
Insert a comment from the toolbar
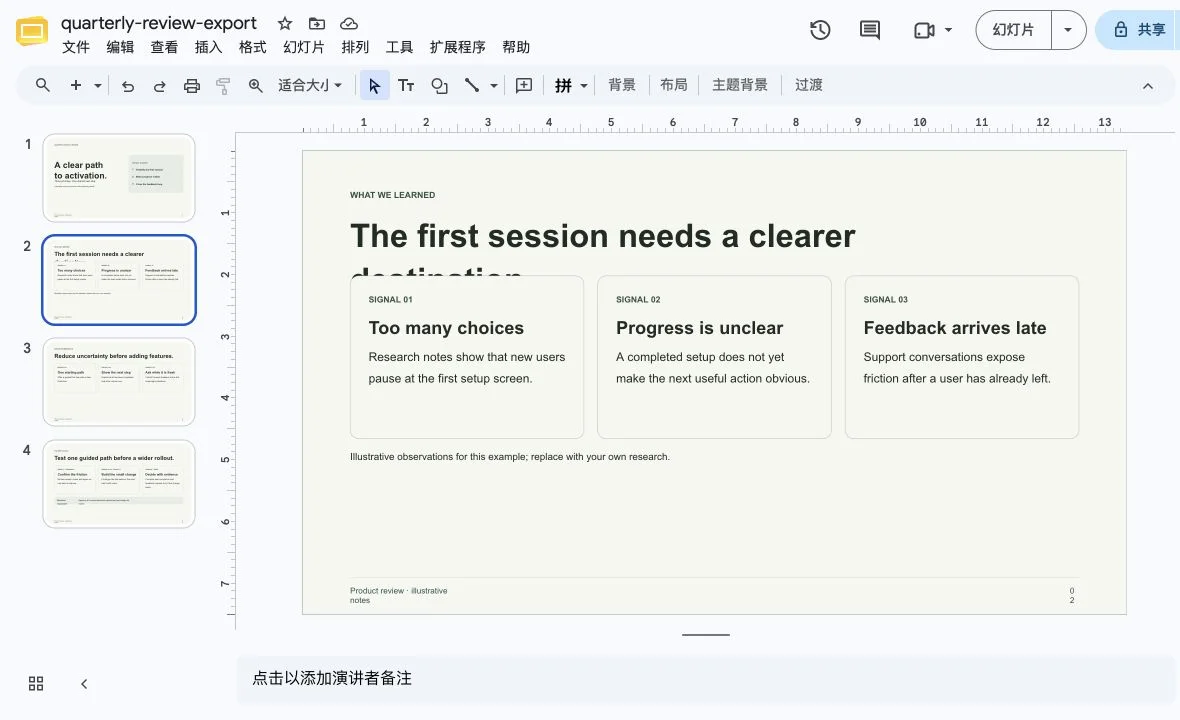tap(524, 86)
